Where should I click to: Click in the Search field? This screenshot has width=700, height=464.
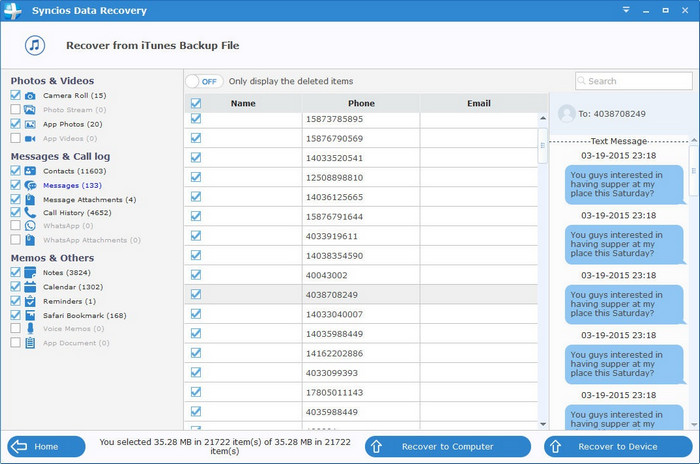coord(634,81)
